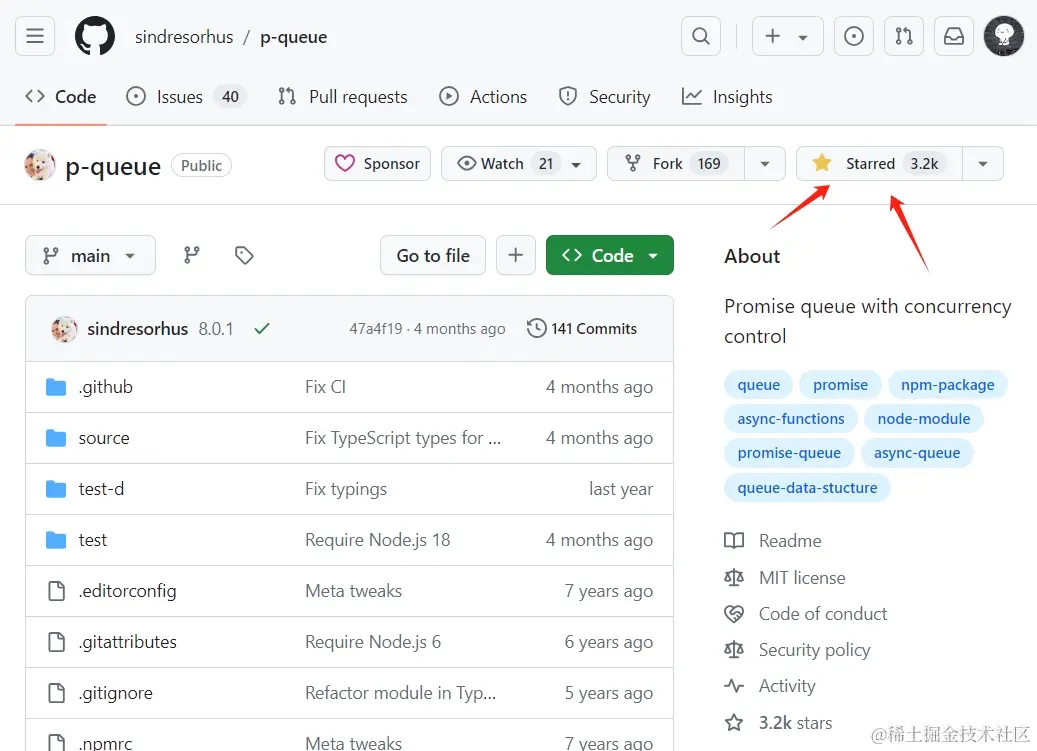Viewport: 1037px width, 751px height.
Task: Switch to the Security tab
Action: click(x=605, y=97)
